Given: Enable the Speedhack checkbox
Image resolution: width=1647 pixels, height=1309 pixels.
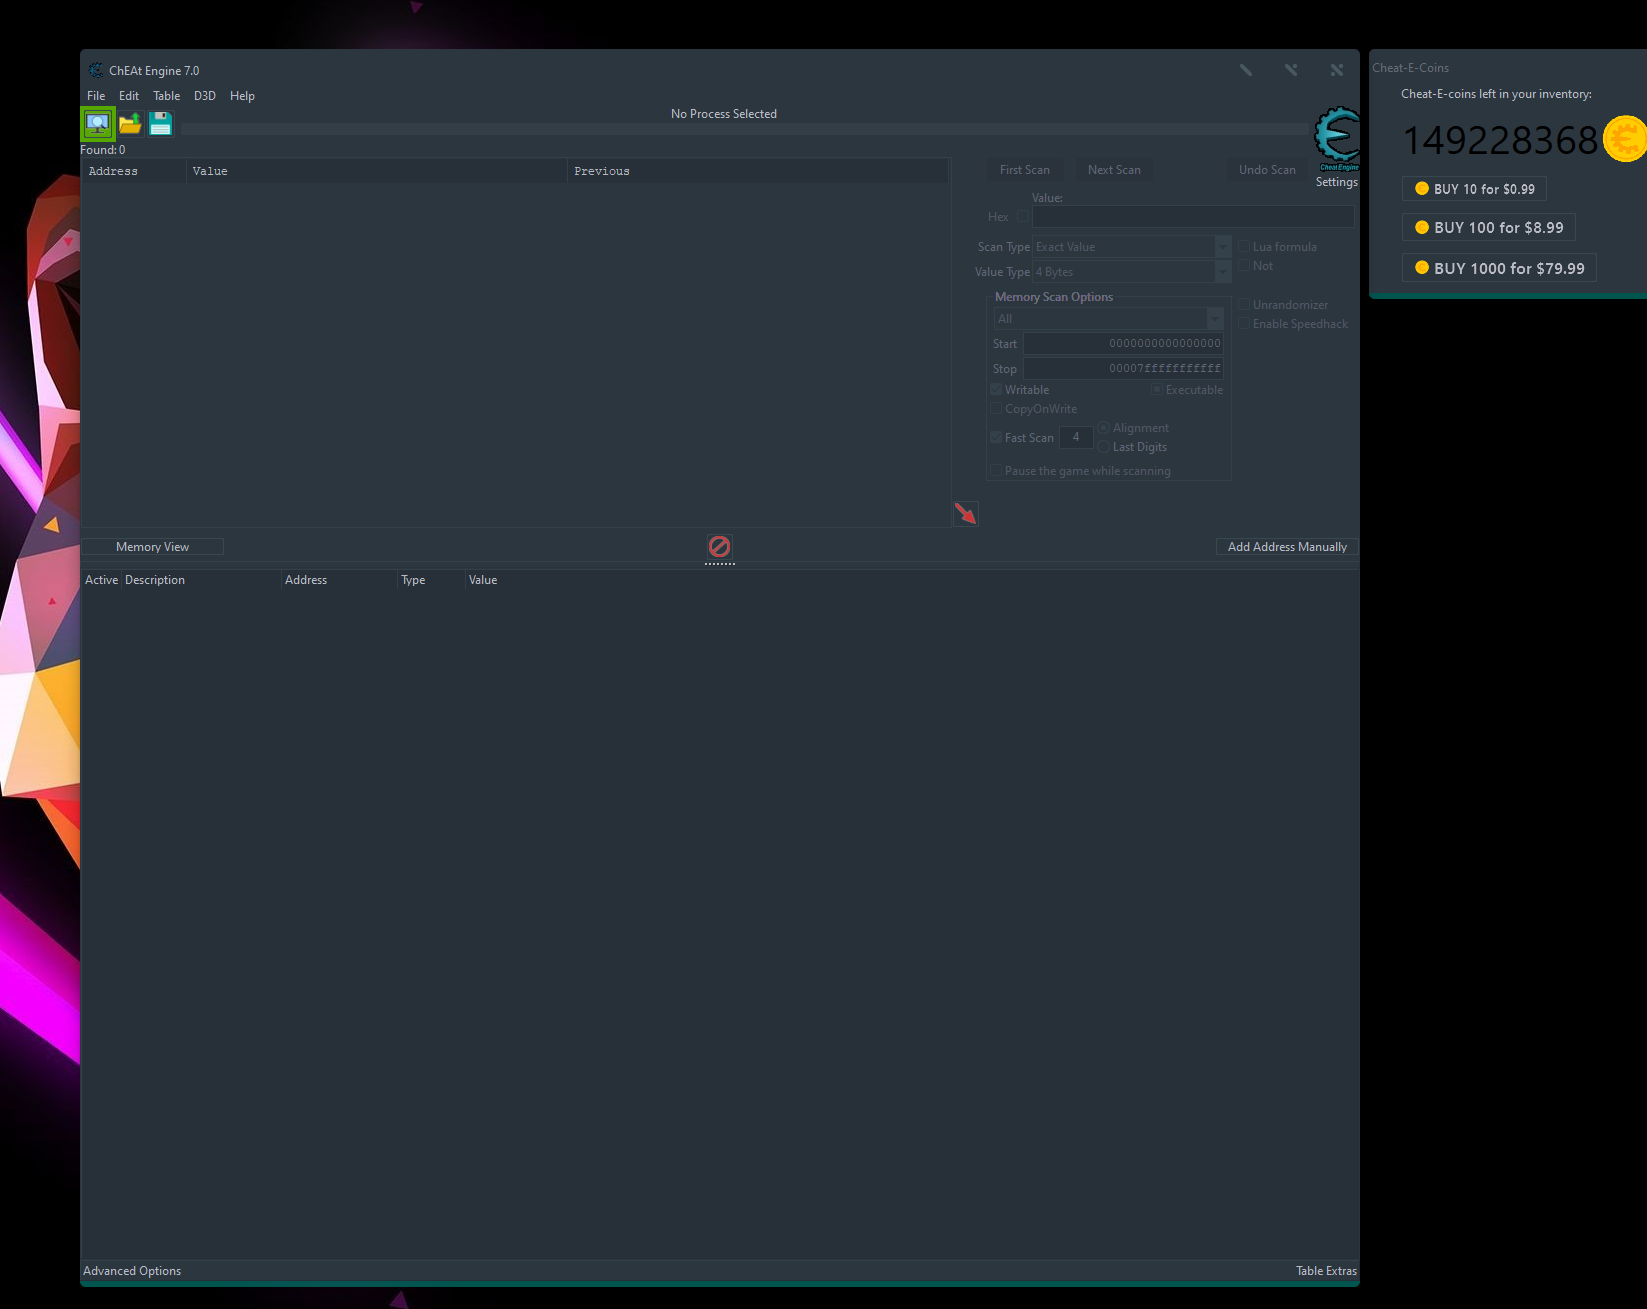Looking at the screenshot, I should 1245,324.
